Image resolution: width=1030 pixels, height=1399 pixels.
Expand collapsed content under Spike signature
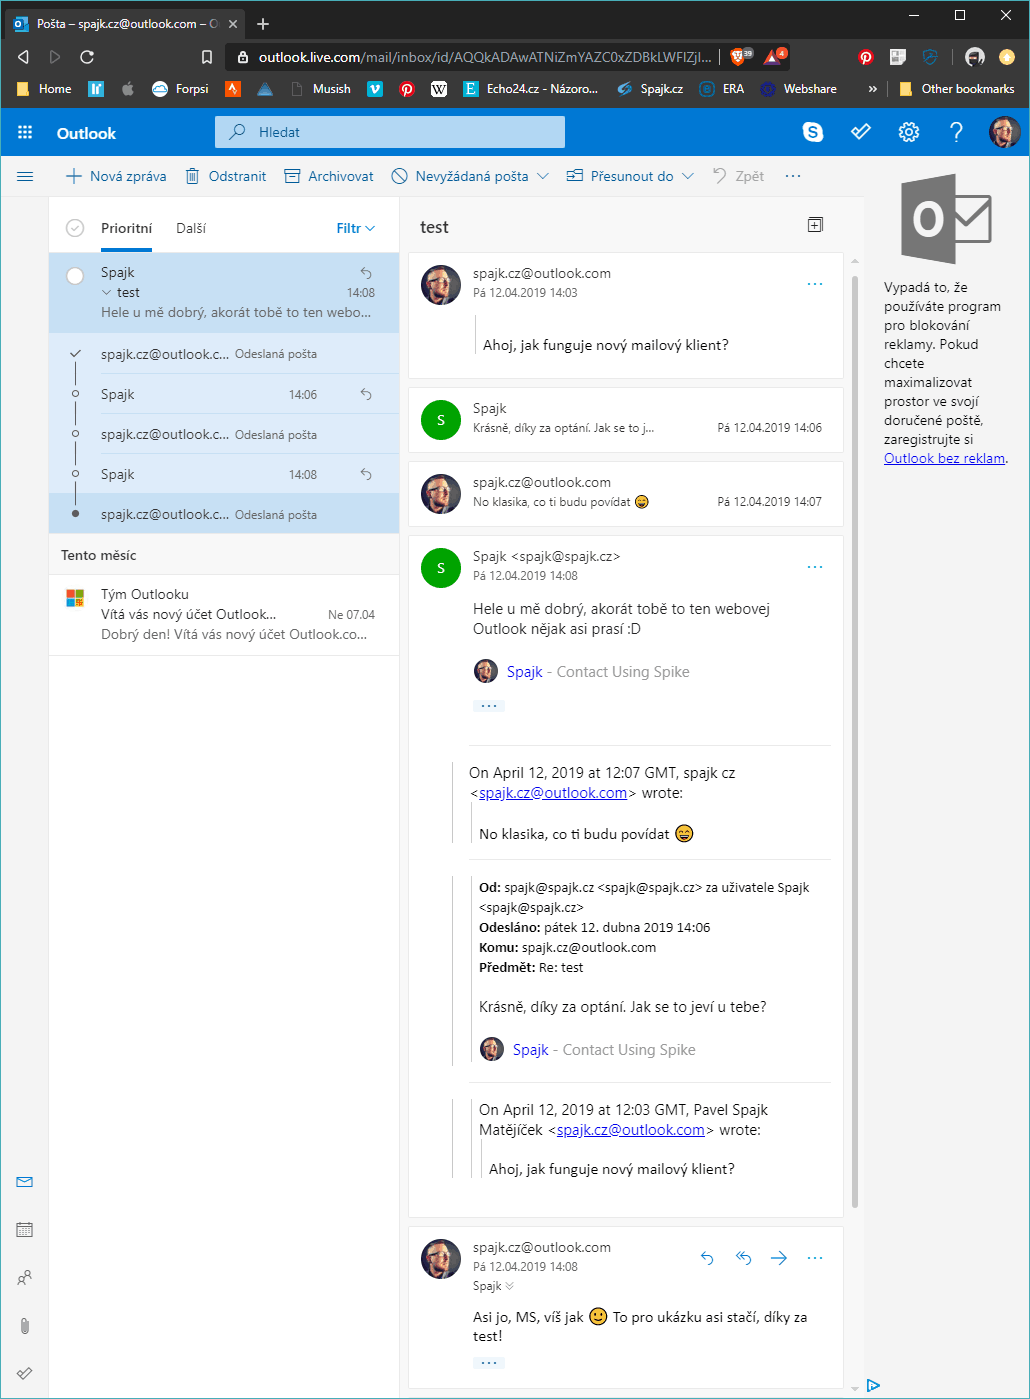[x=489, y=705]
